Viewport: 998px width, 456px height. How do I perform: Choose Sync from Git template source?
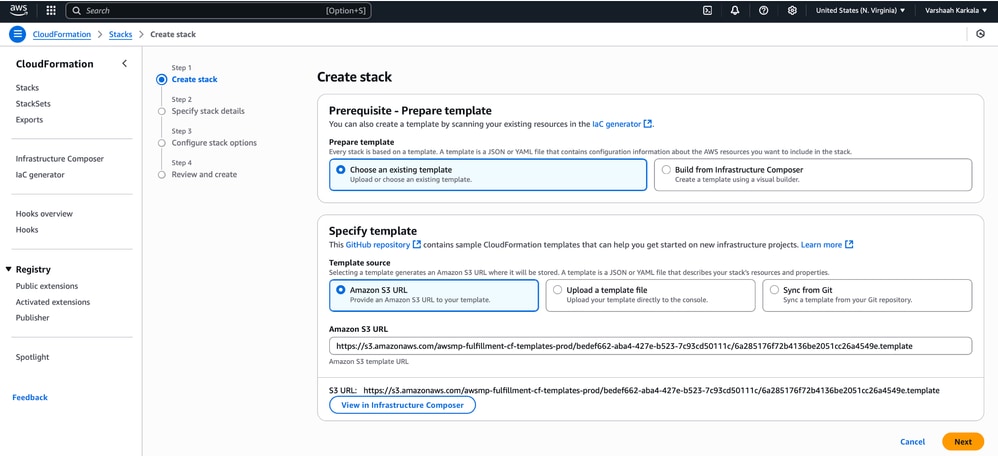774,290
